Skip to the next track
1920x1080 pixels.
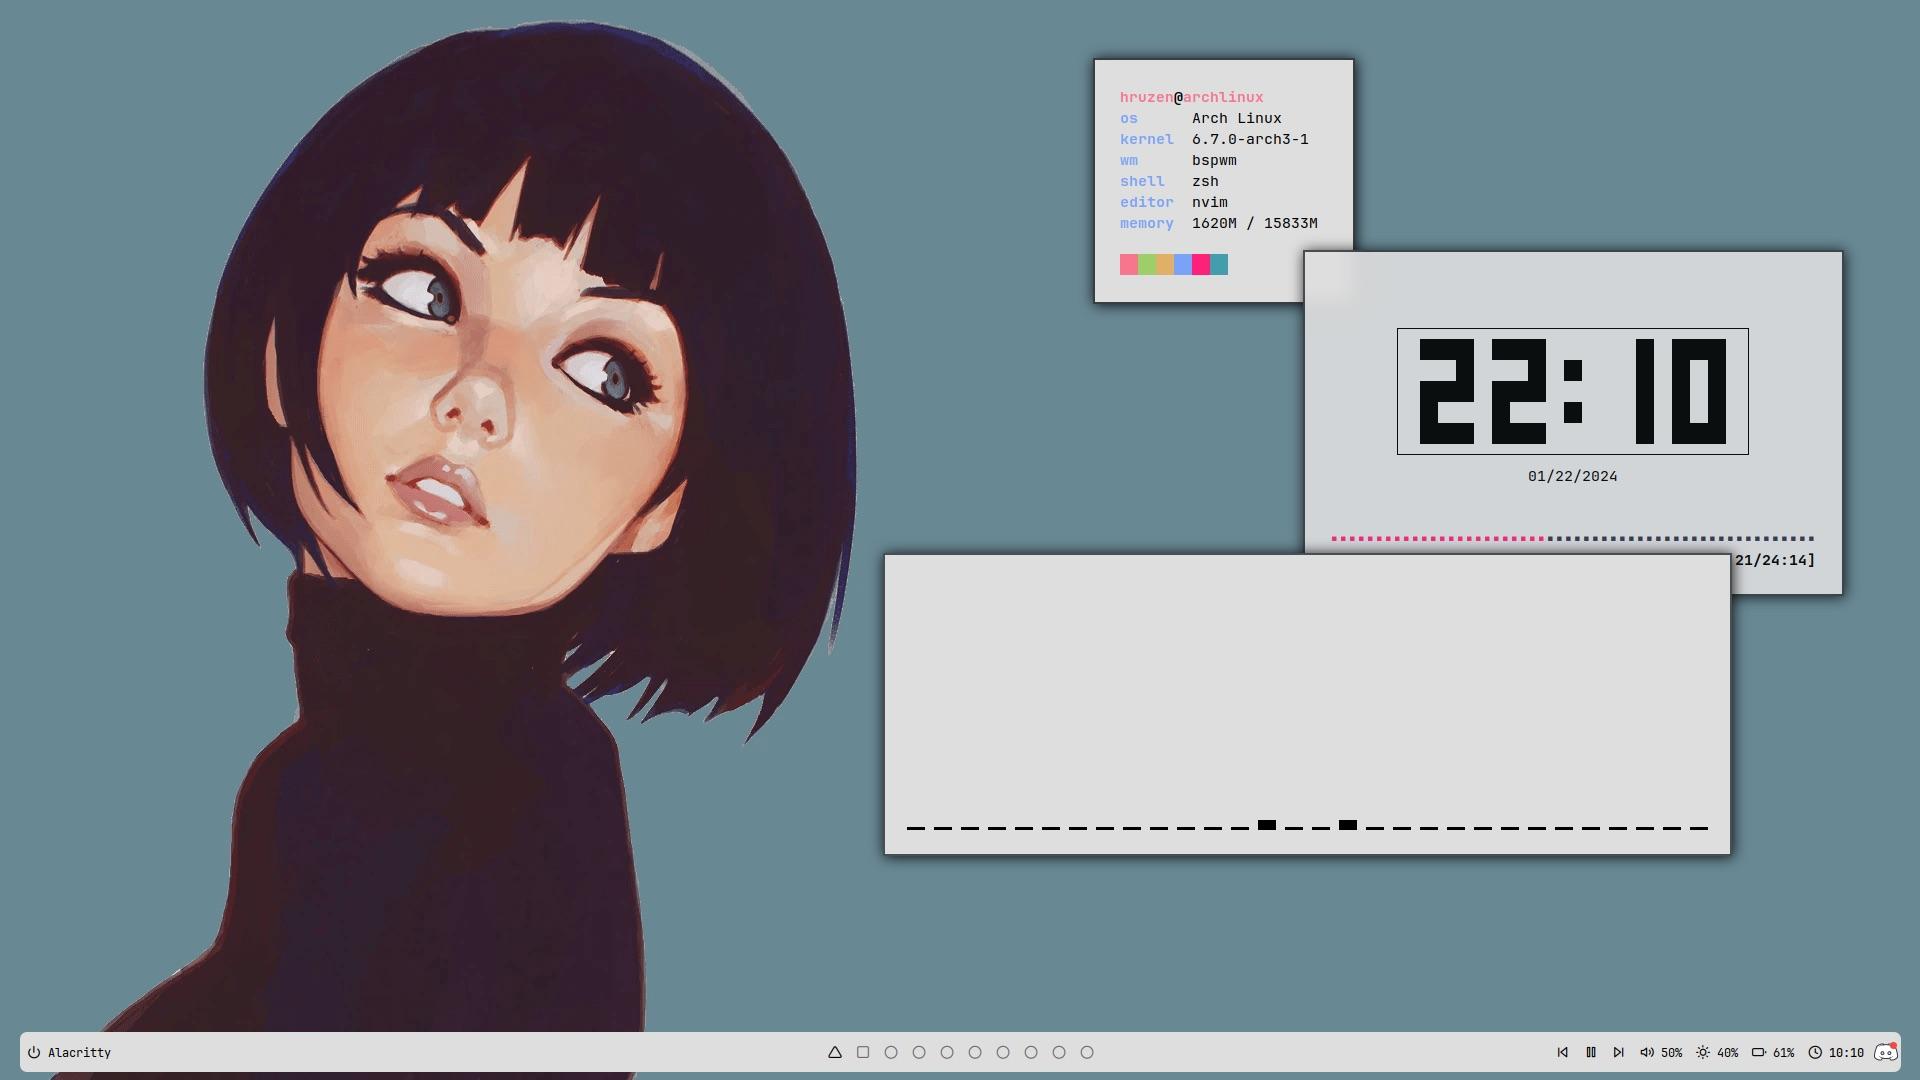coord(1619,1052)
